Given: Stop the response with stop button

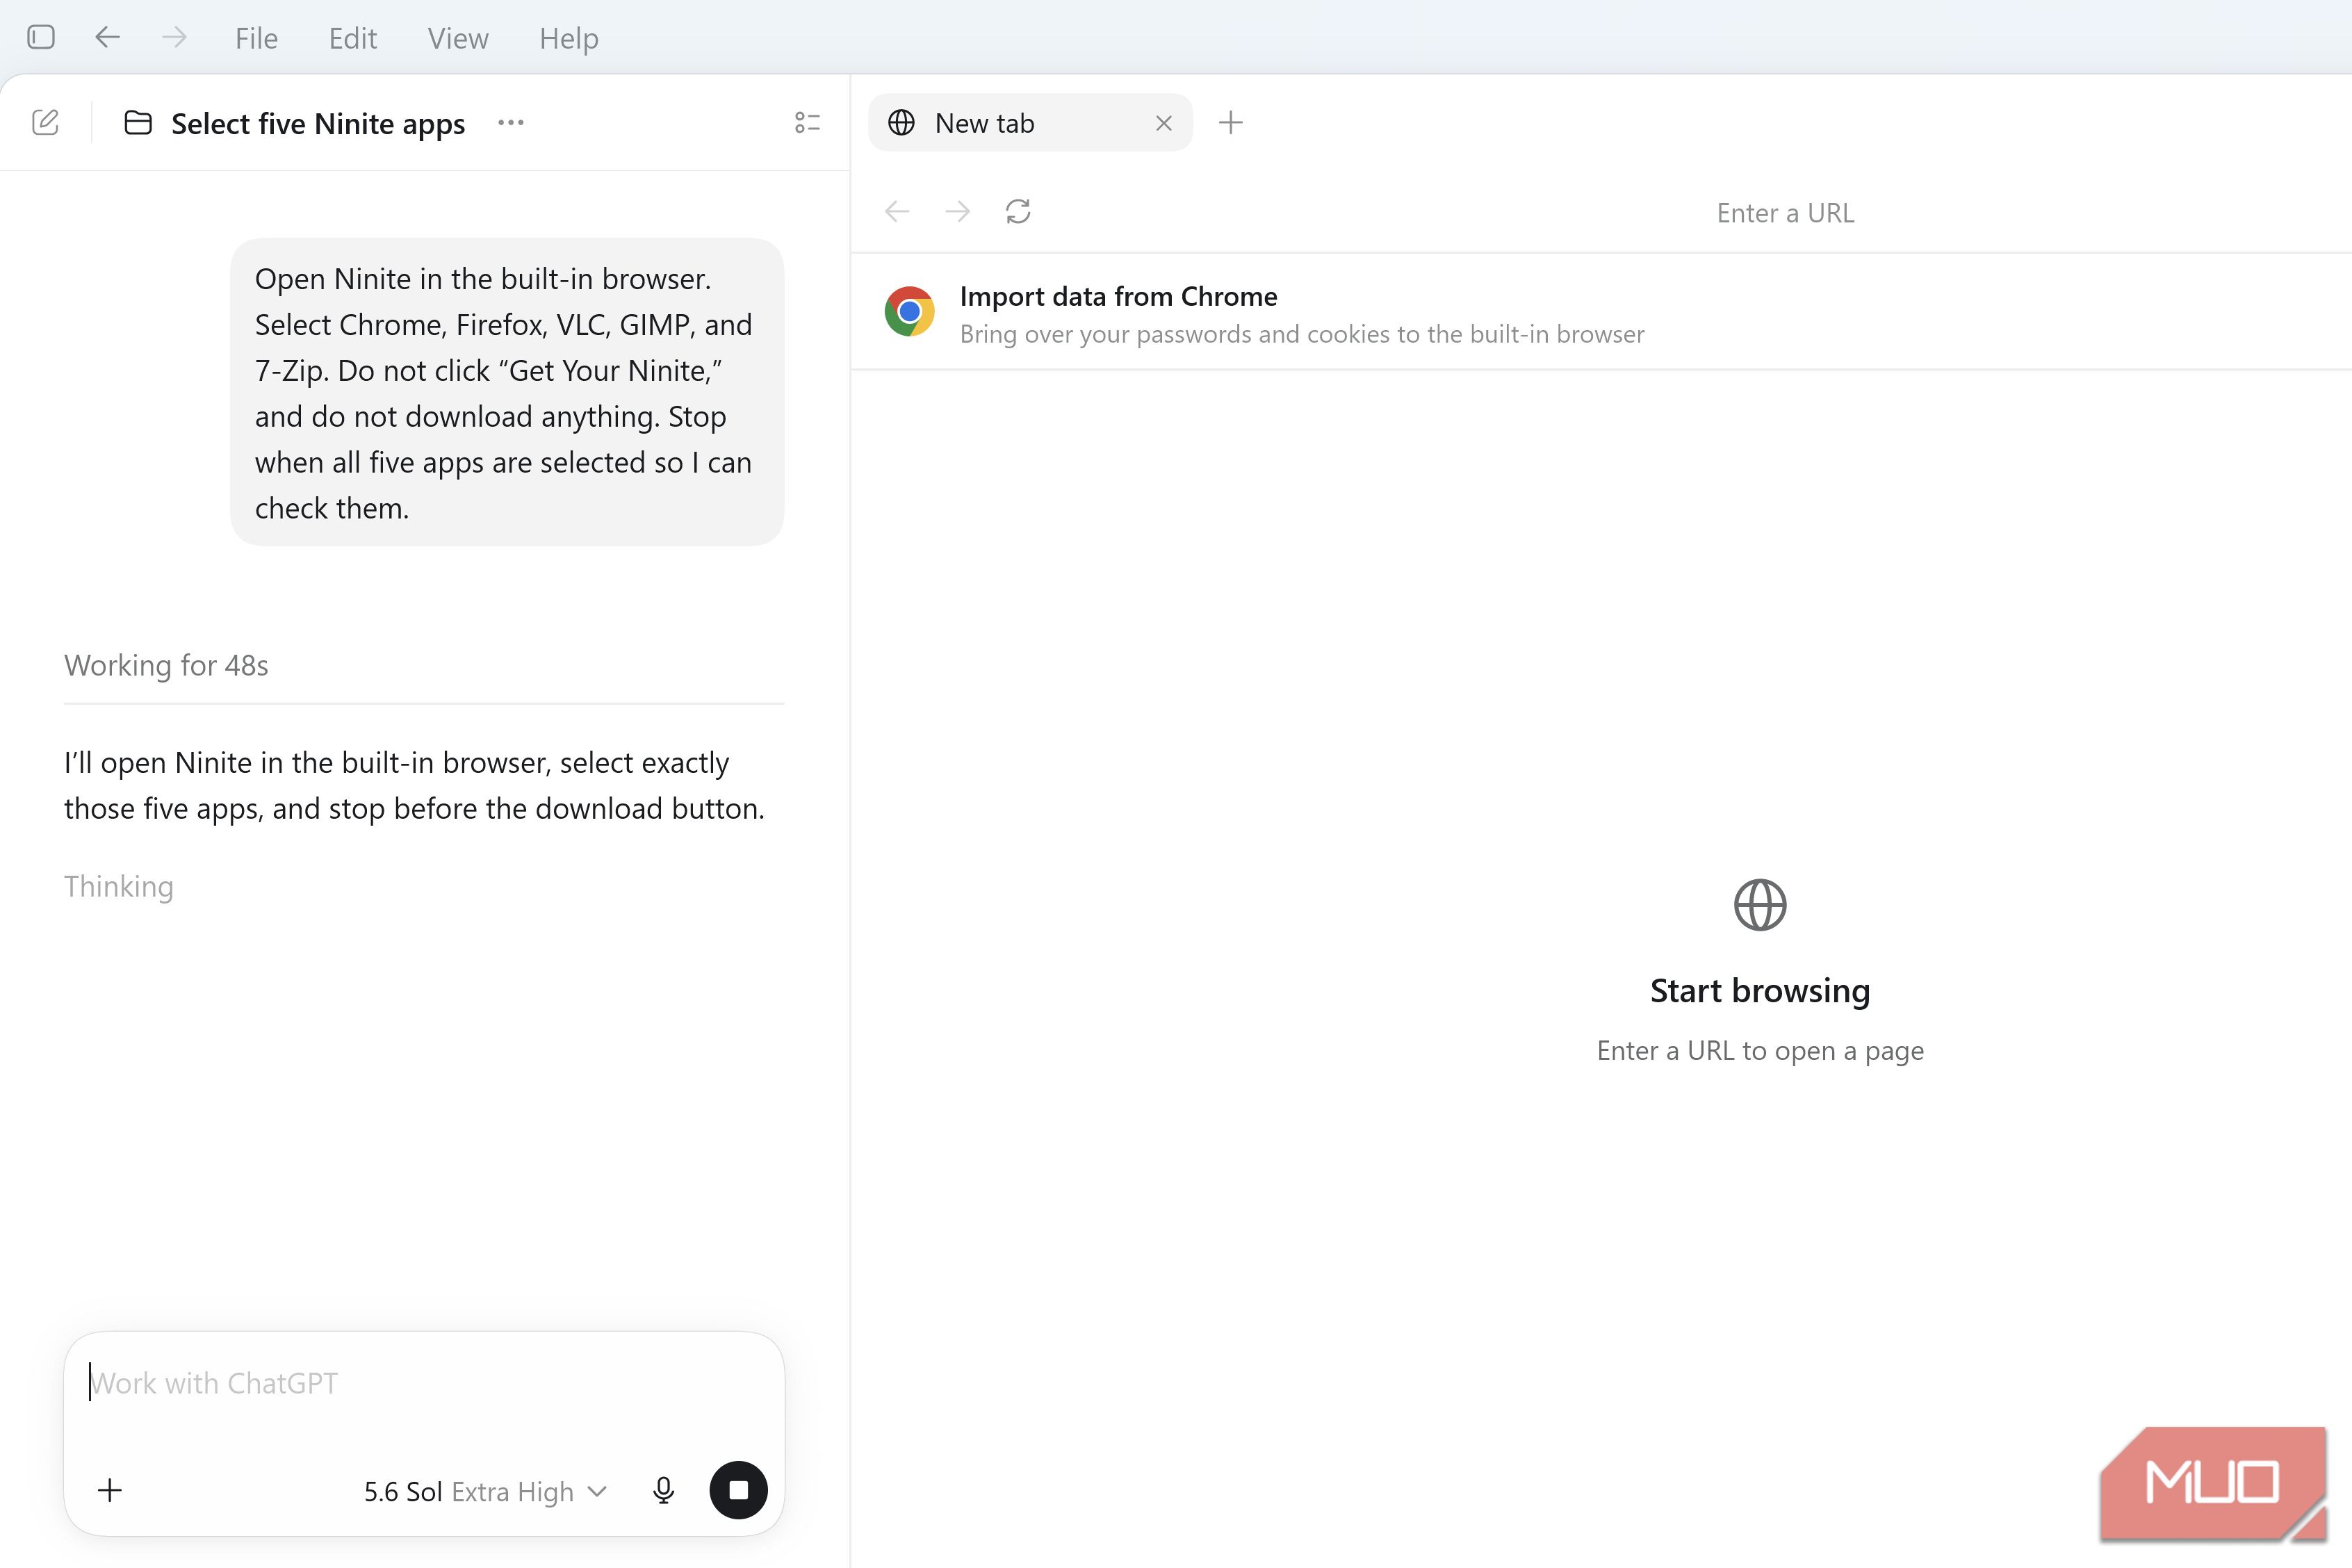Looking at the screenshot, I should tap(738, 1491).
